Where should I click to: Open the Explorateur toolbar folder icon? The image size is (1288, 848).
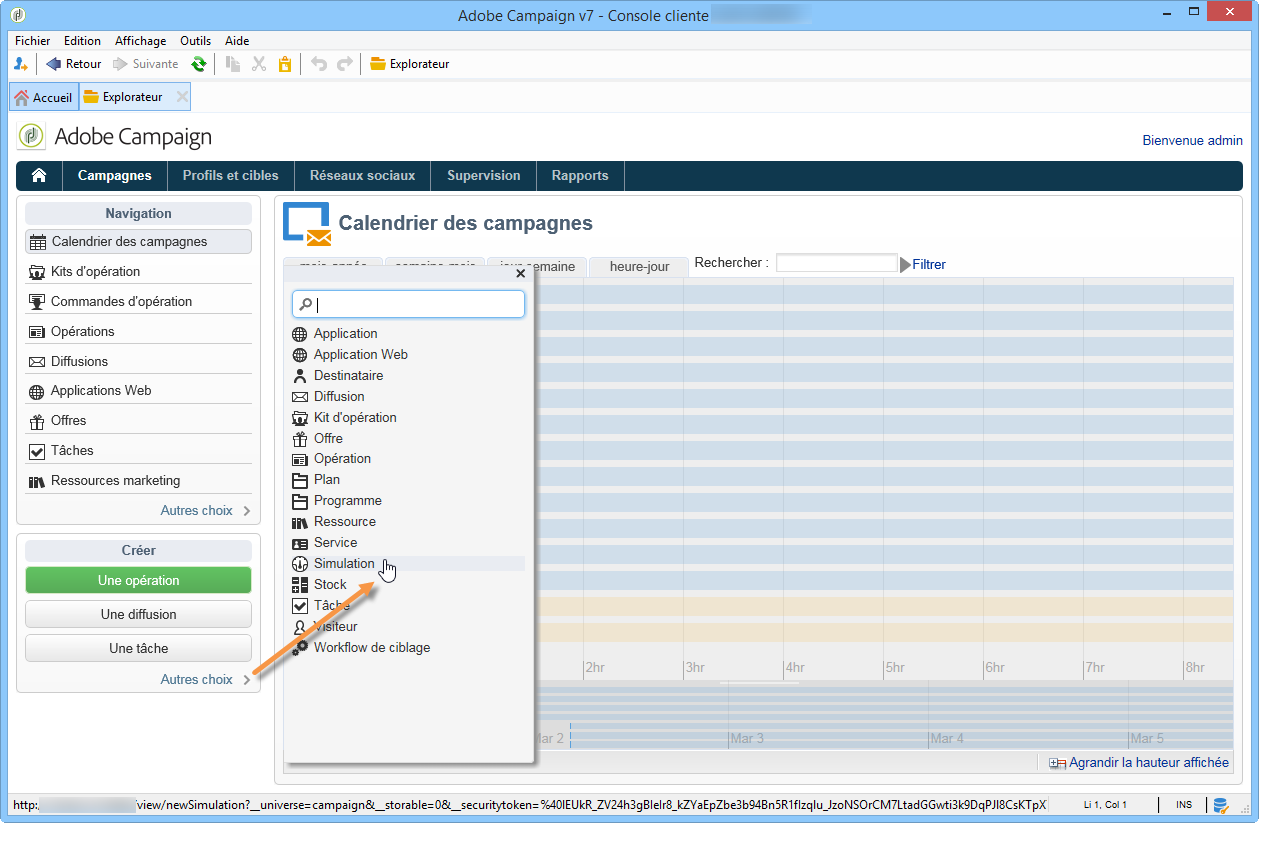click(377, 64)
